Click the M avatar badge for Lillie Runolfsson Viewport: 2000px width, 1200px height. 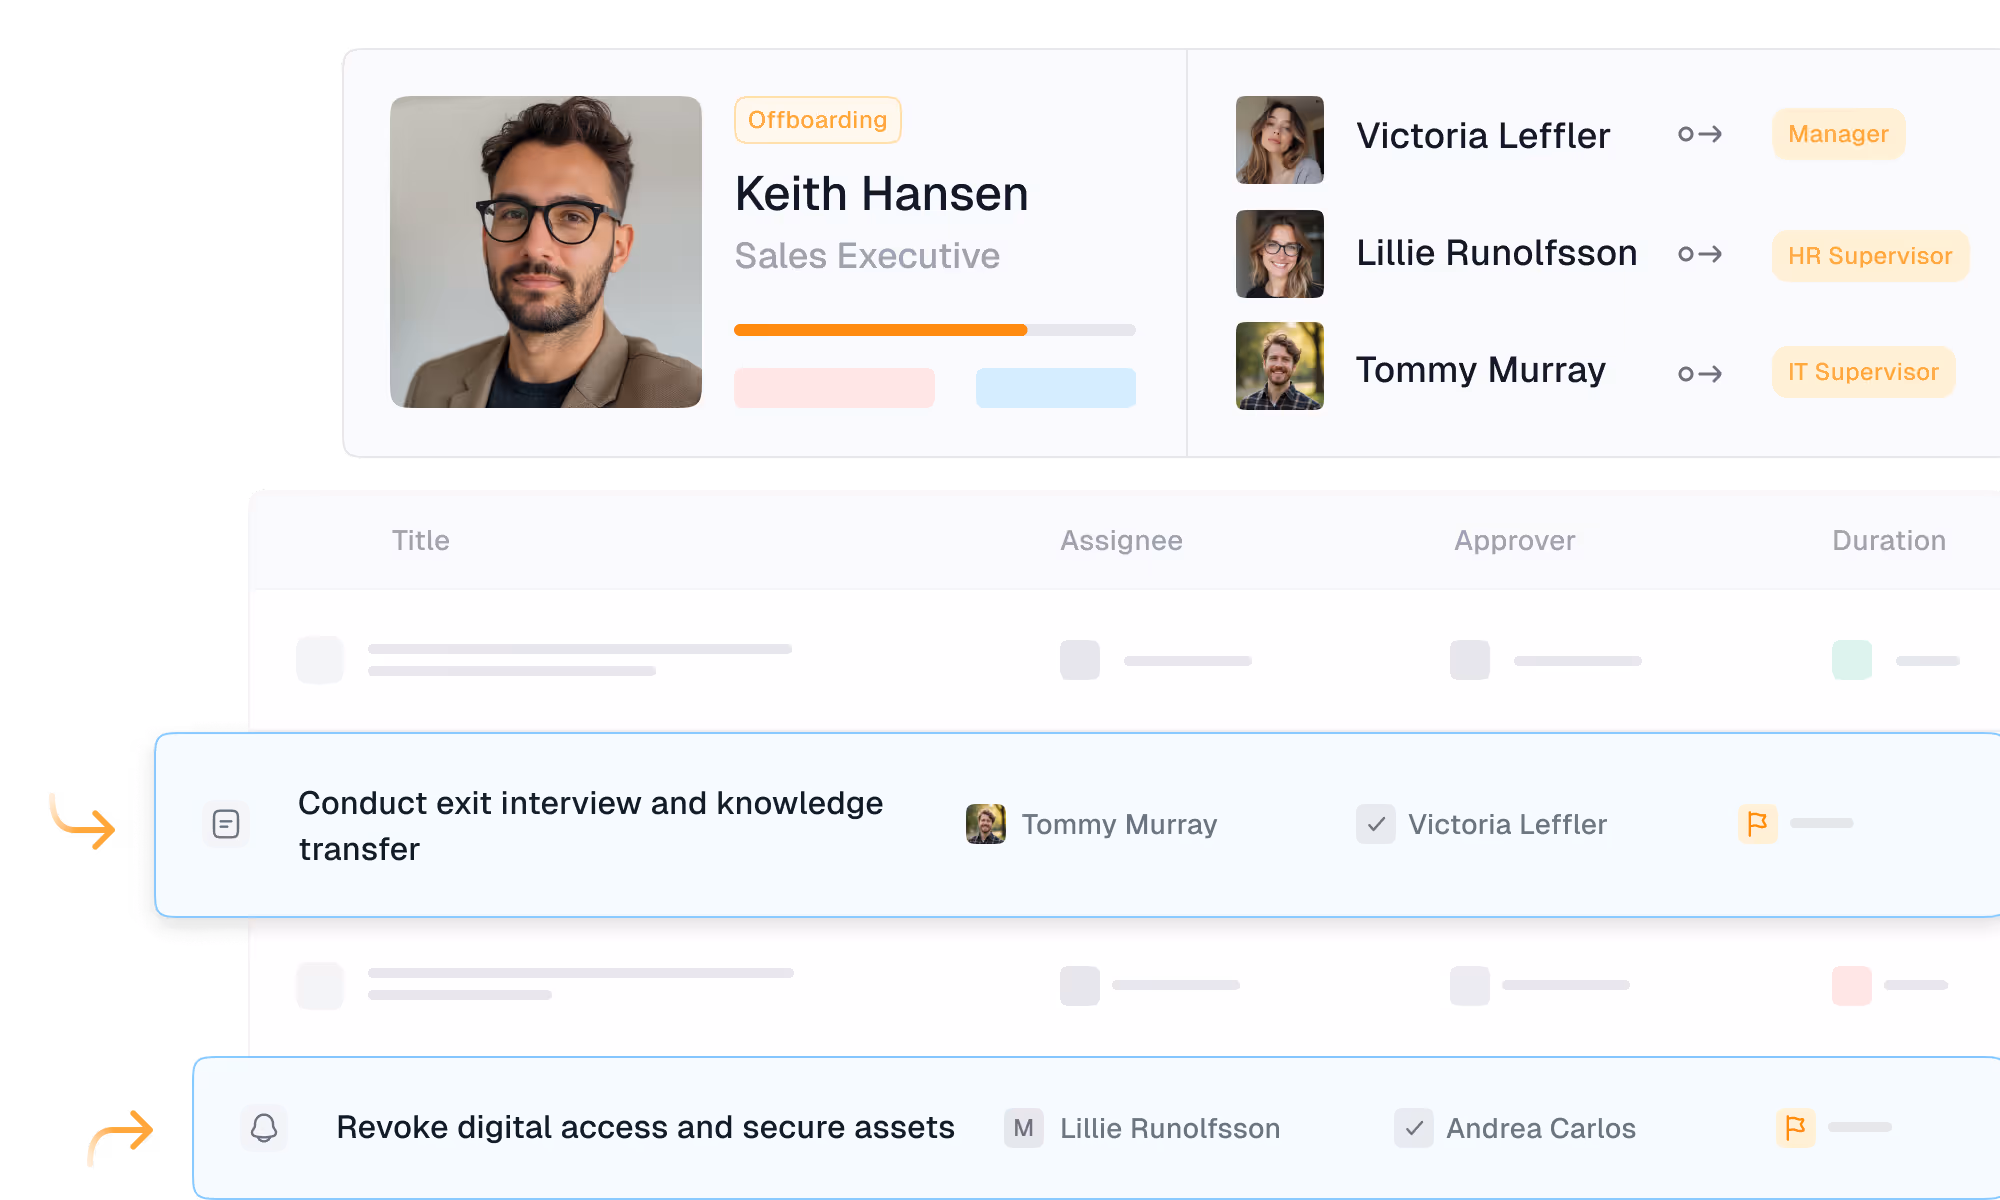point(1023,1128)
